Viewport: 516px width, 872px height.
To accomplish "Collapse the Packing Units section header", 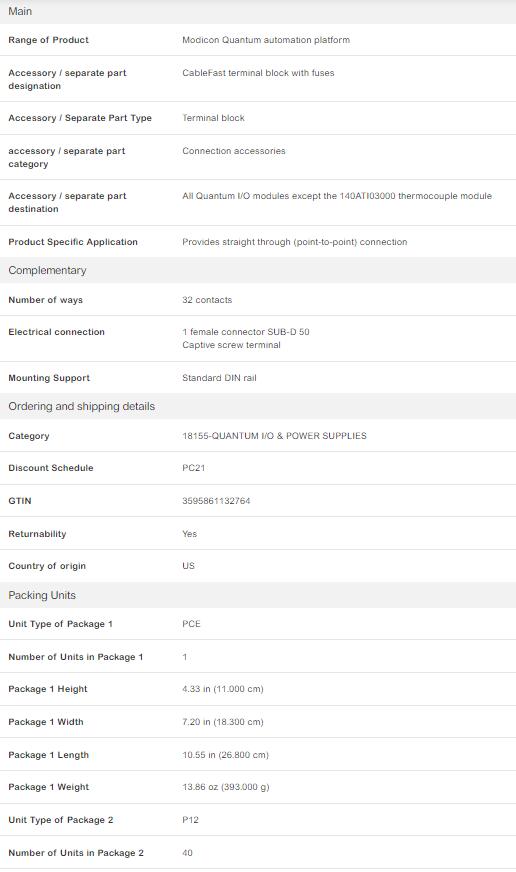I will [x=258, y=595].
